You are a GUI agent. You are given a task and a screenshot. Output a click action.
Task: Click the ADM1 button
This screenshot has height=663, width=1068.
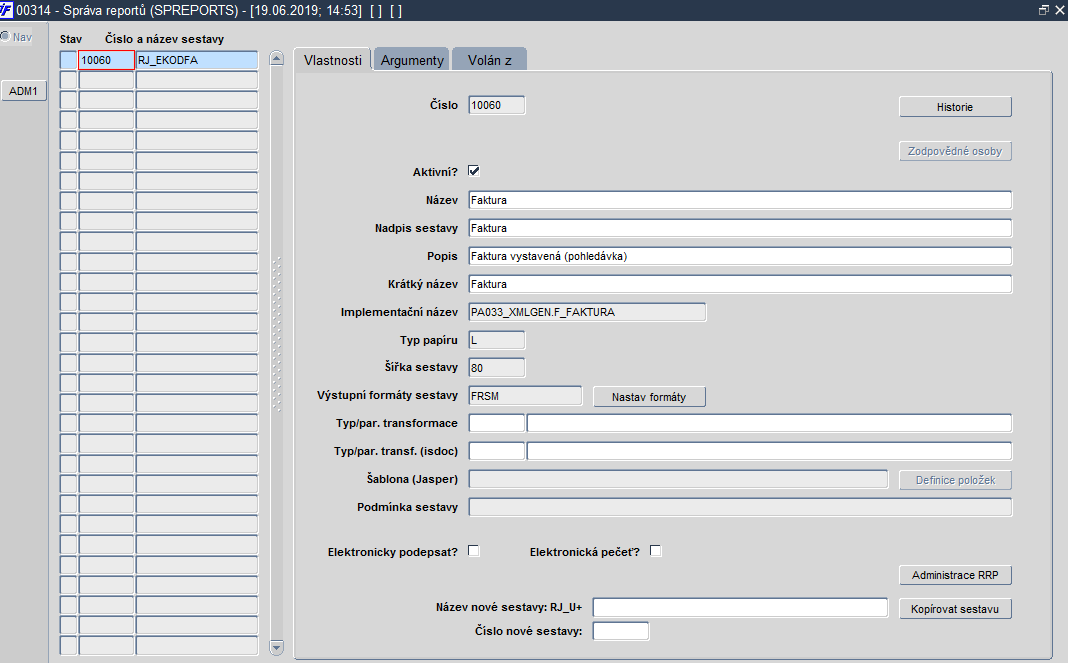(x=24, y=91)
